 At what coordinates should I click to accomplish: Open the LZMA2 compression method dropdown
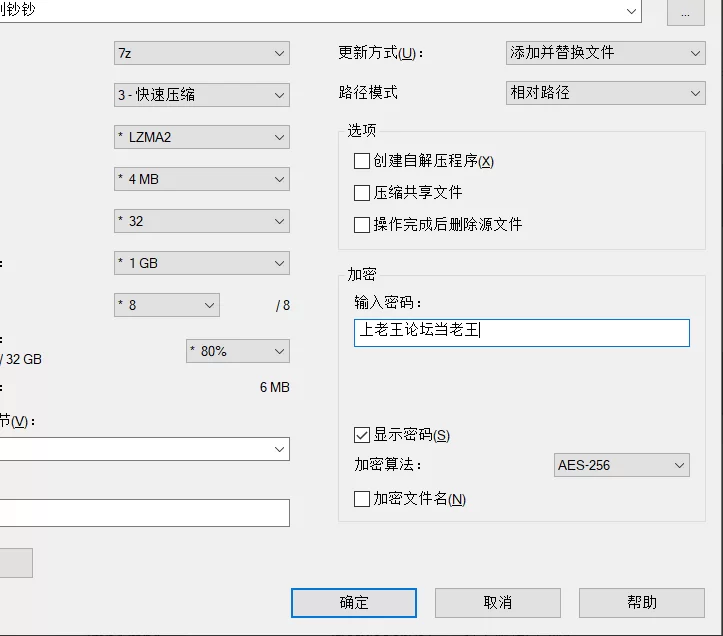201,137
